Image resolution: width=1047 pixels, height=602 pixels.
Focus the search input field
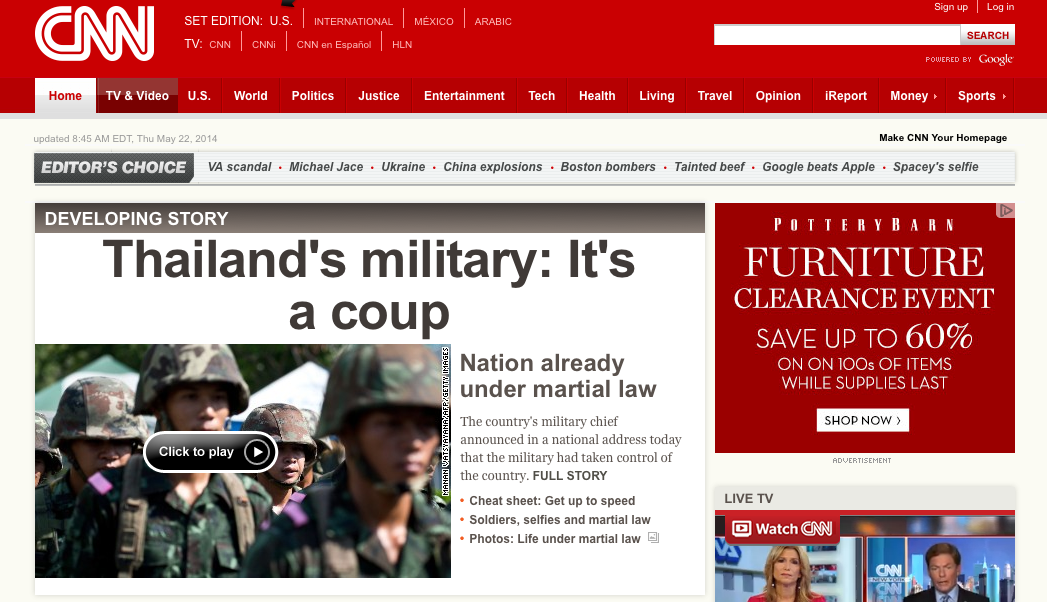pos(837,35)
